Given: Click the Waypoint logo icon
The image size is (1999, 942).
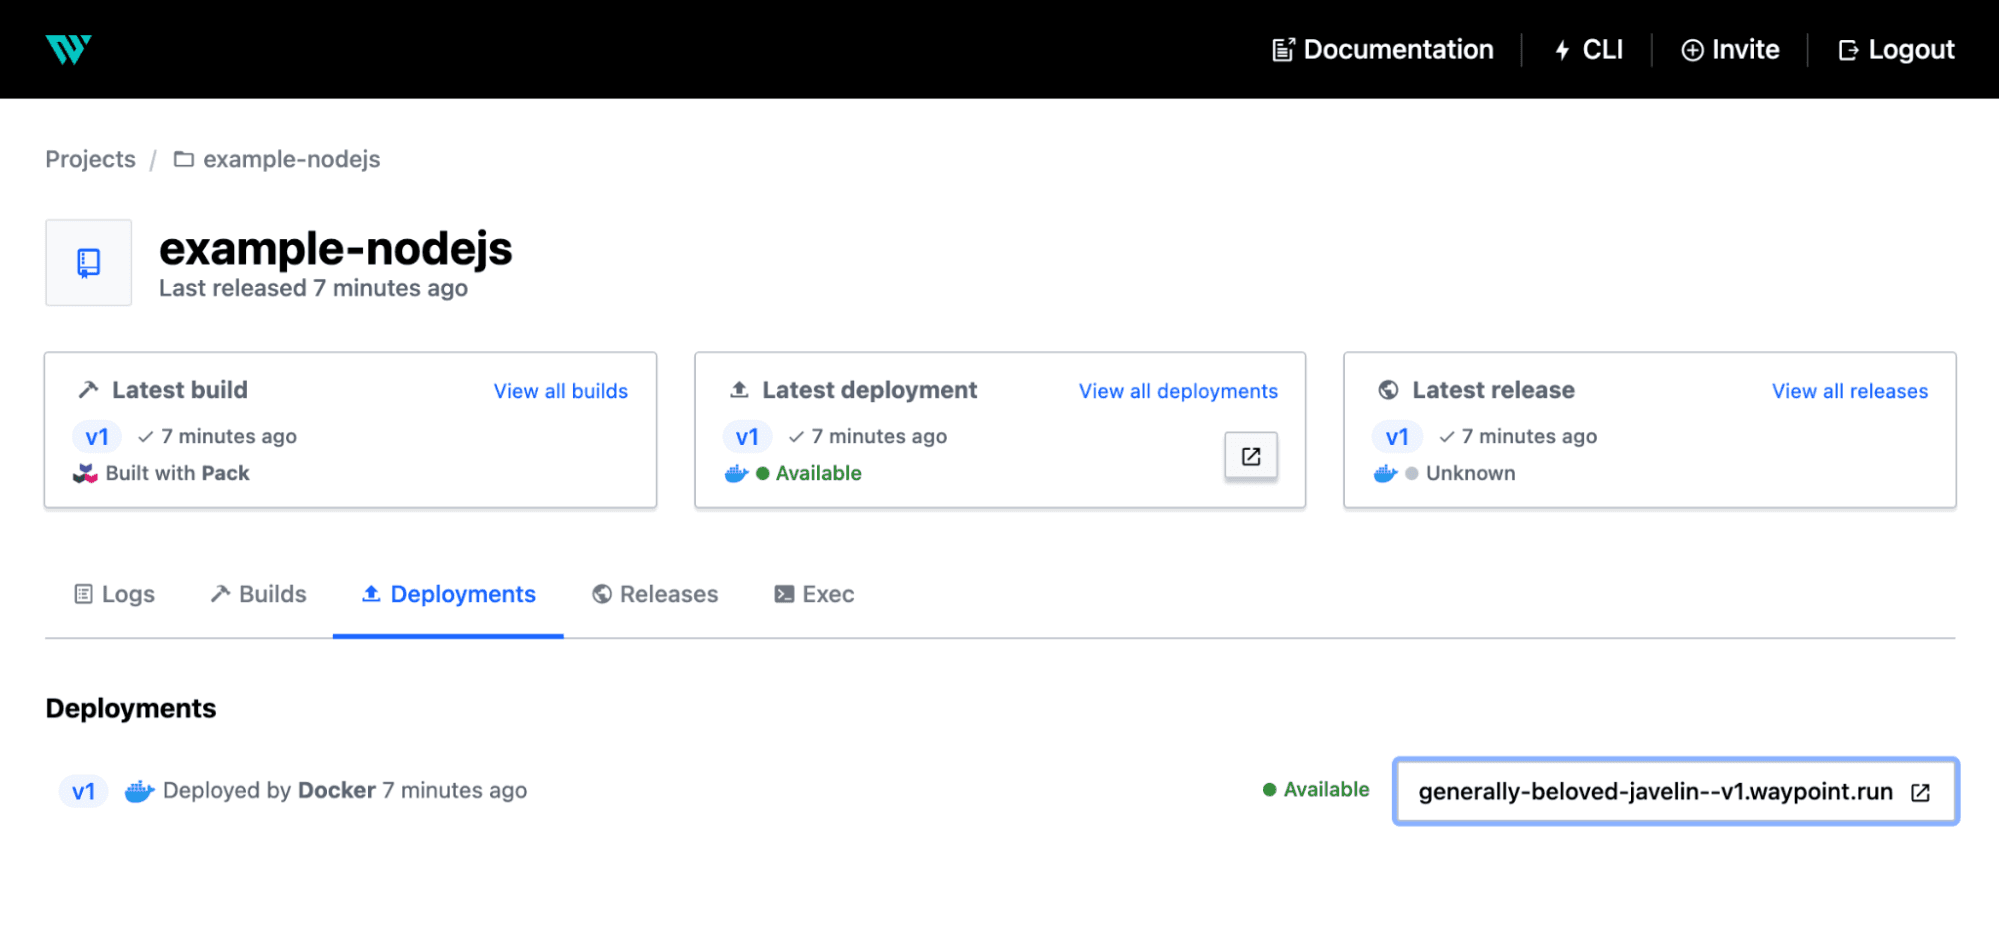Looking at the screenshot, I should 68,49.
